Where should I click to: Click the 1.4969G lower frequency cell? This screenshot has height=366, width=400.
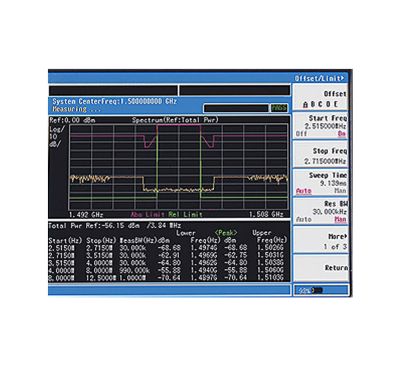pos(204,255)
